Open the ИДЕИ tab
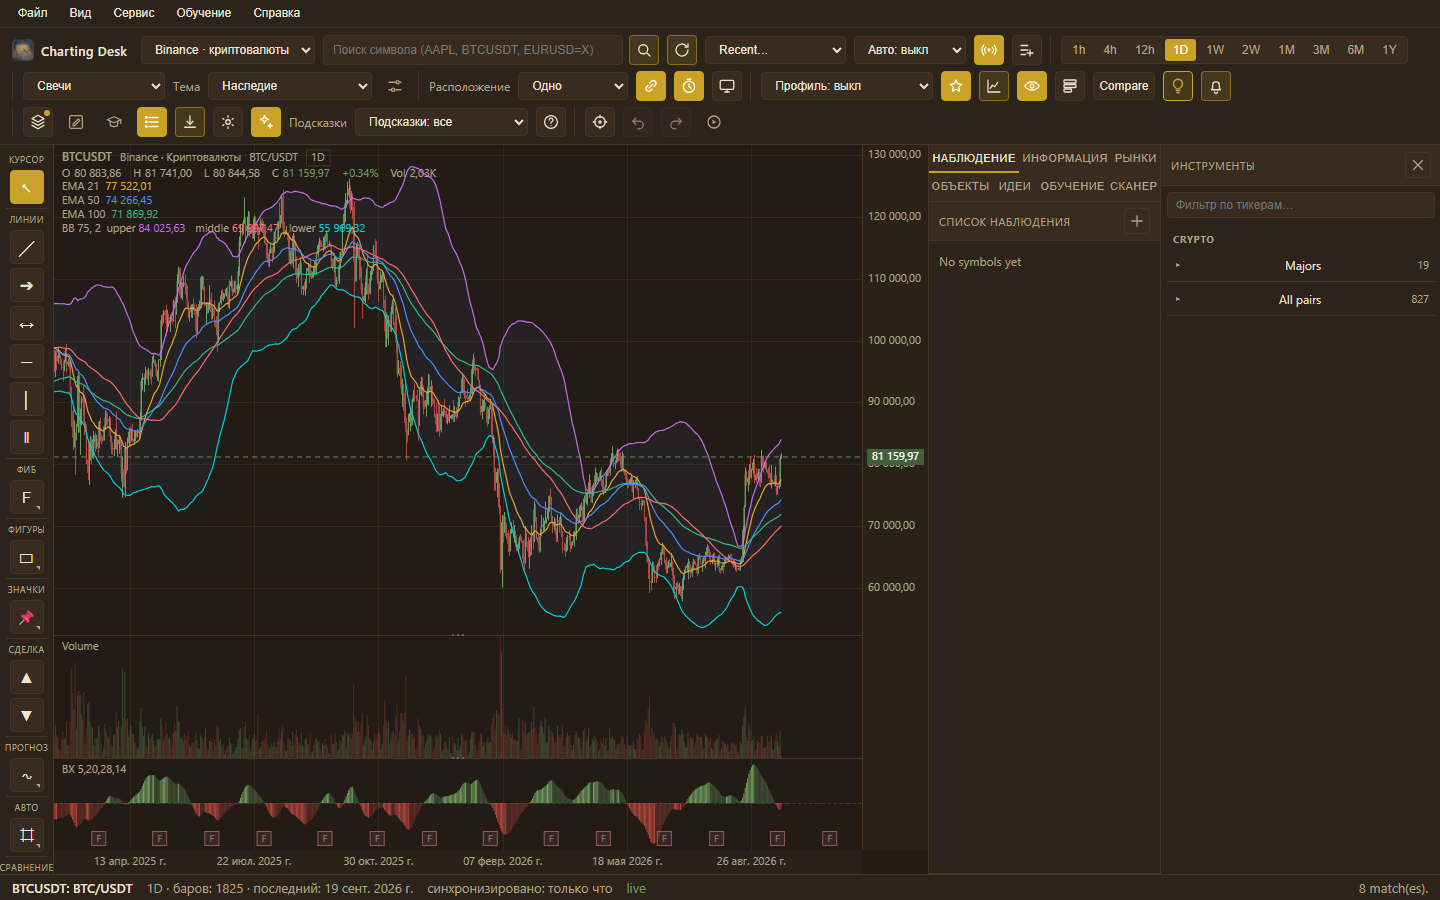 point(1014,186)
